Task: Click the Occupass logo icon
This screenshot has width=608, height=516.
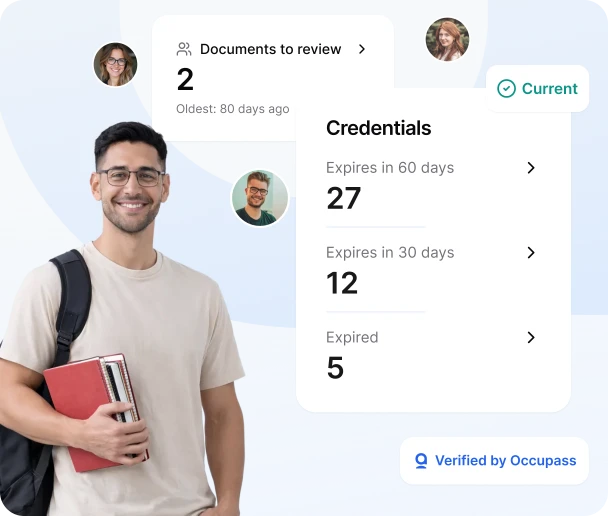Action: coord(421,461)
